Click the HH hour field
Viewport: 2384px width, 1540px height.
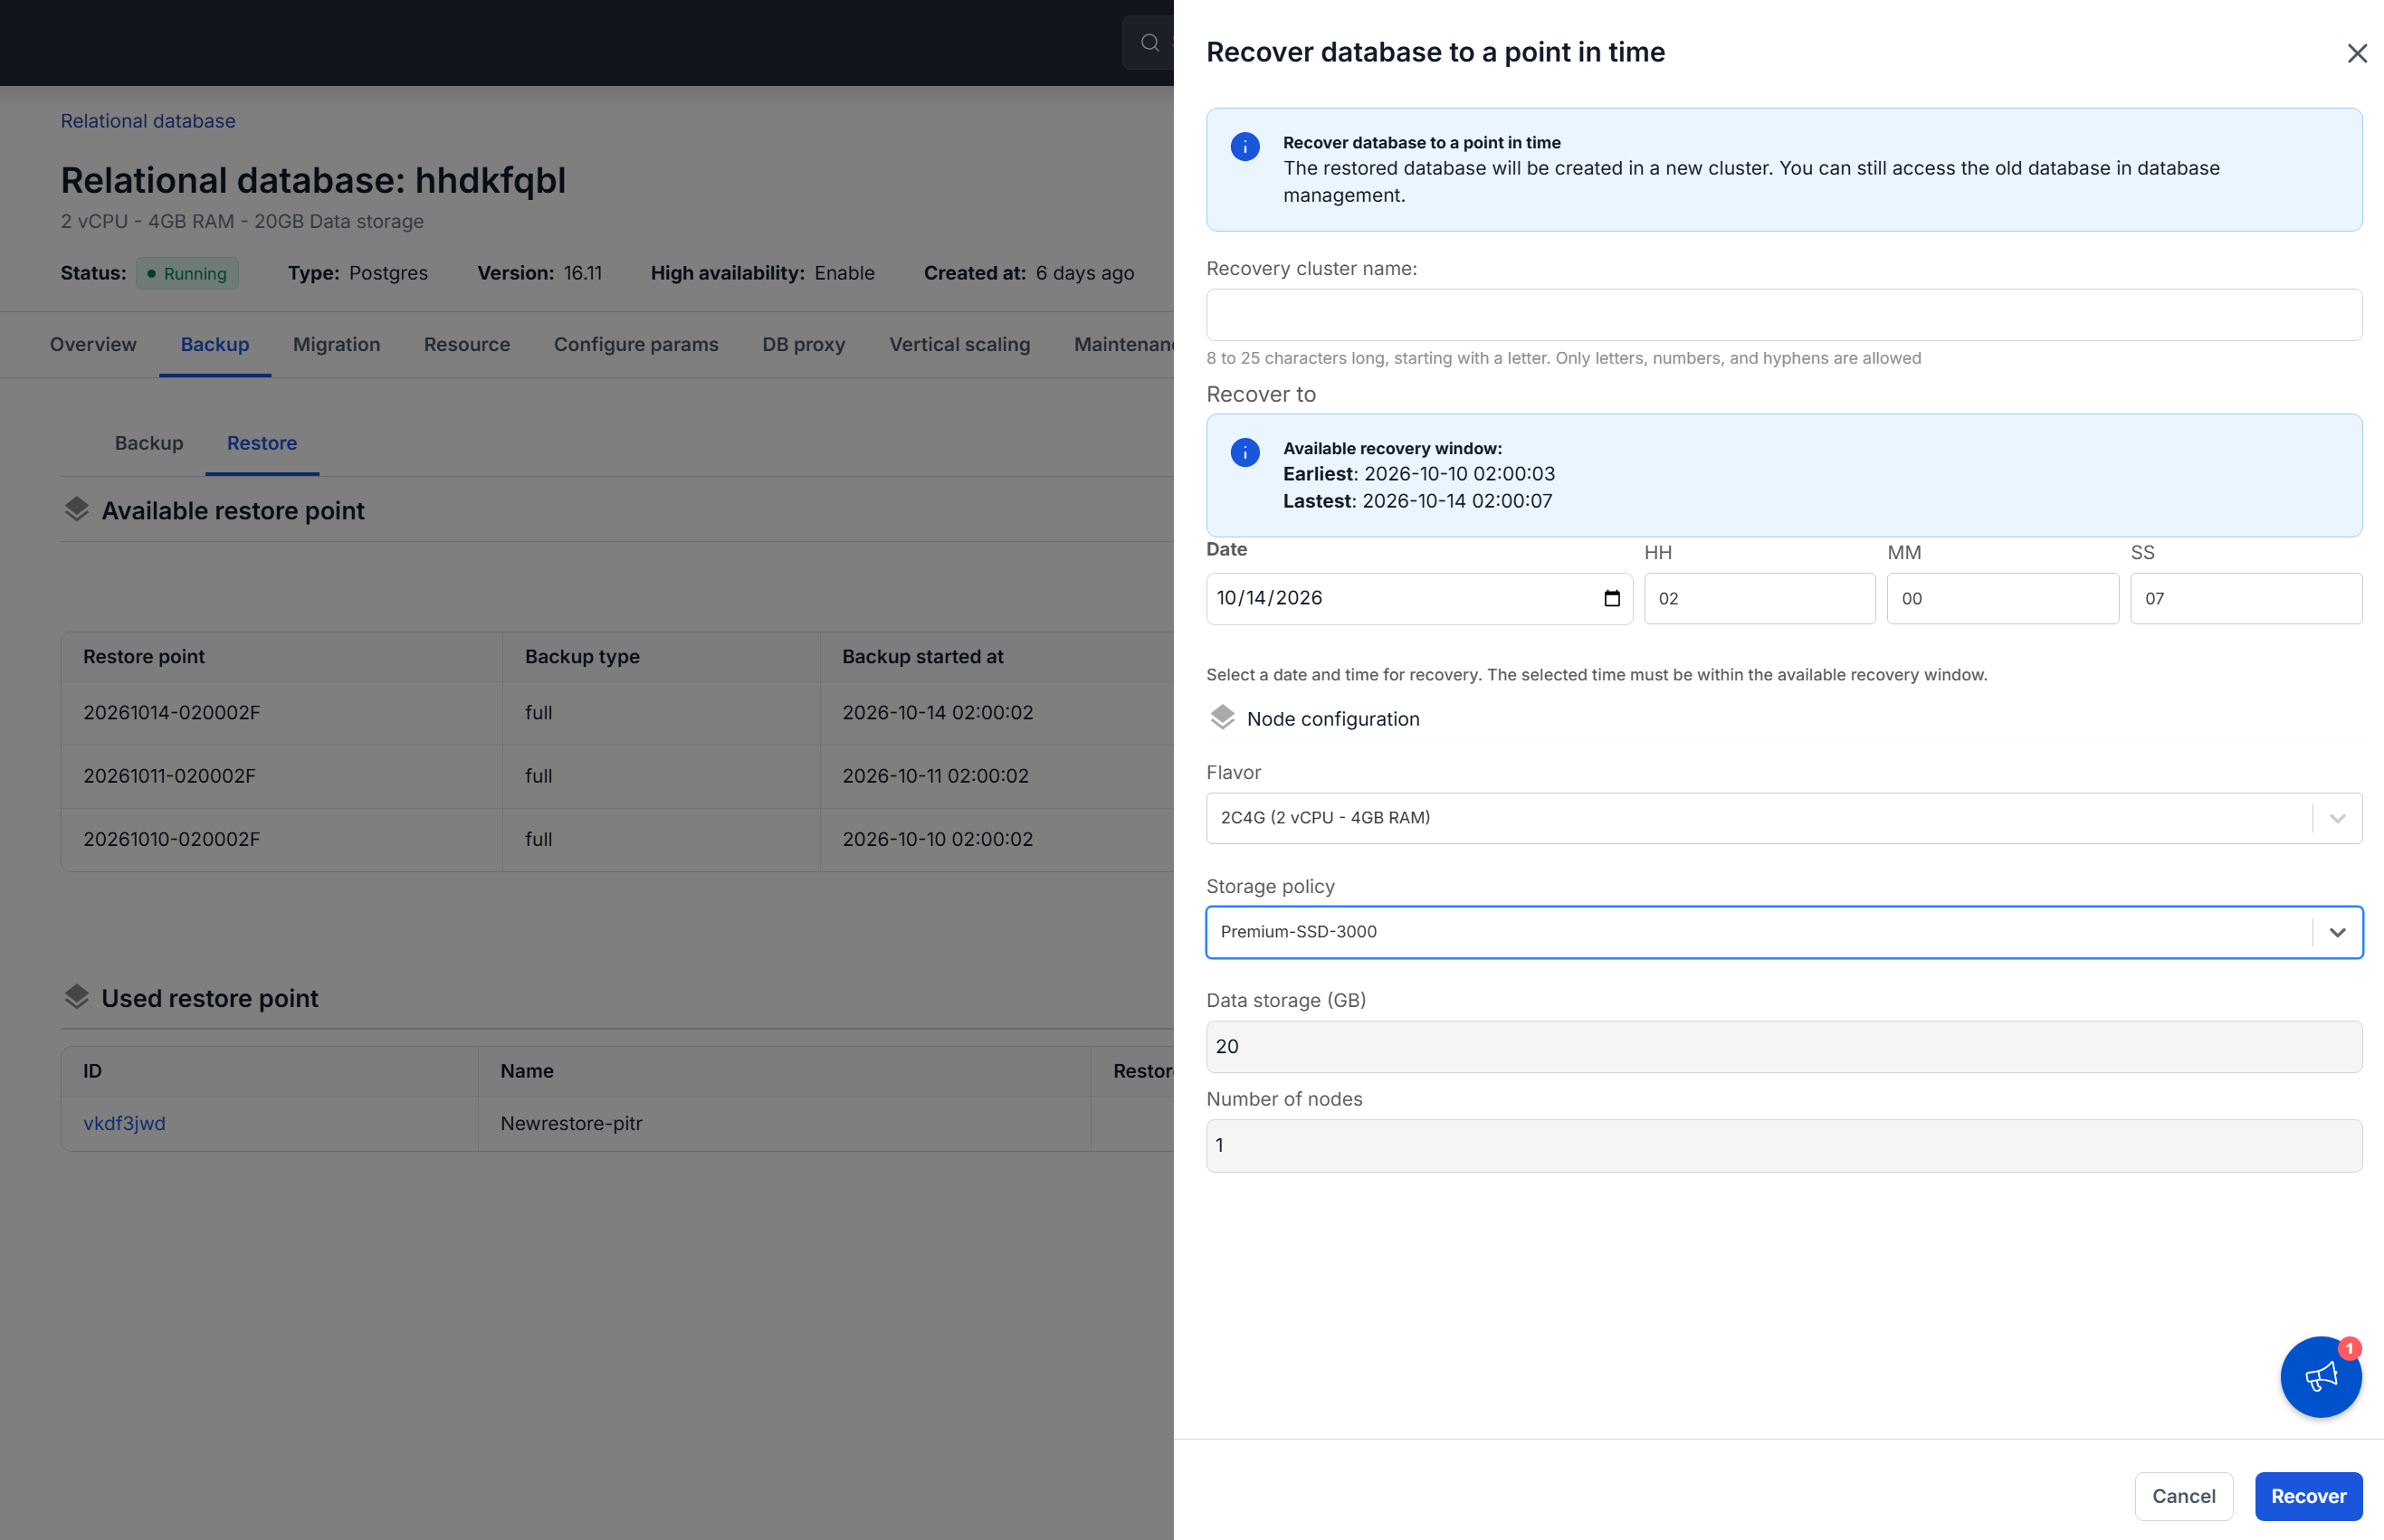pyautogui.click(x=1760, y=598)
